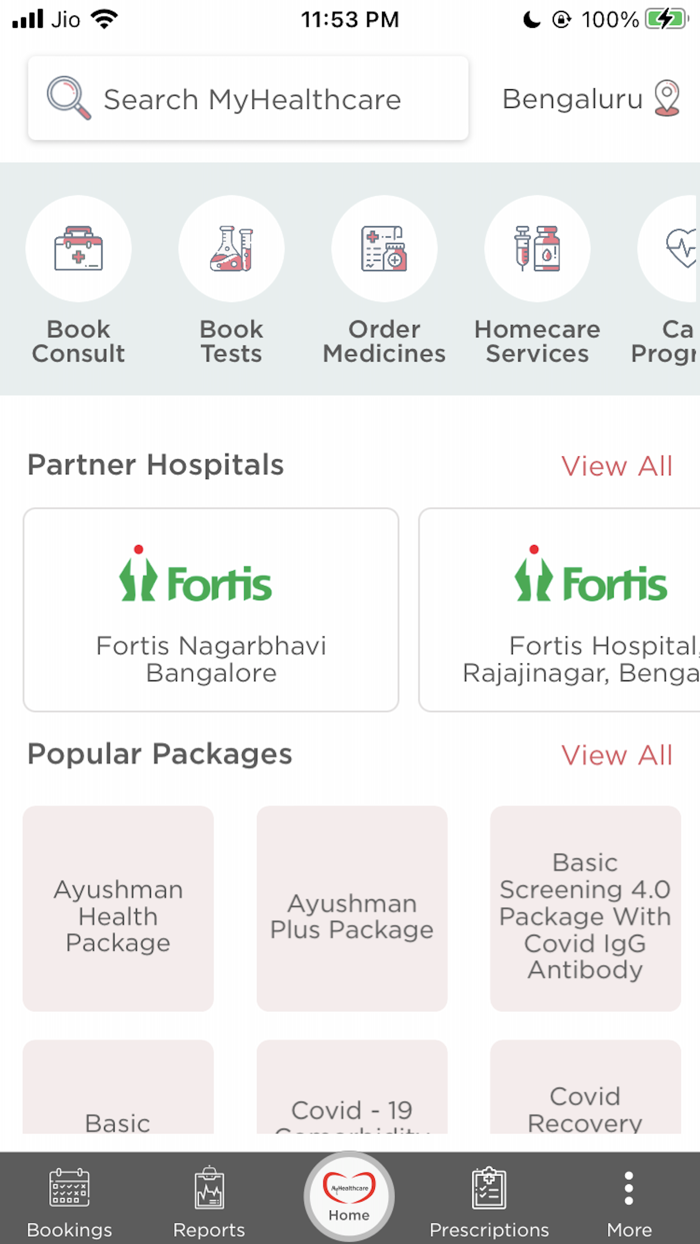This screenshot has width=700, height=1244.
Task: Select the Ayushman Plus Package
Action: click(x=351, y=910)
